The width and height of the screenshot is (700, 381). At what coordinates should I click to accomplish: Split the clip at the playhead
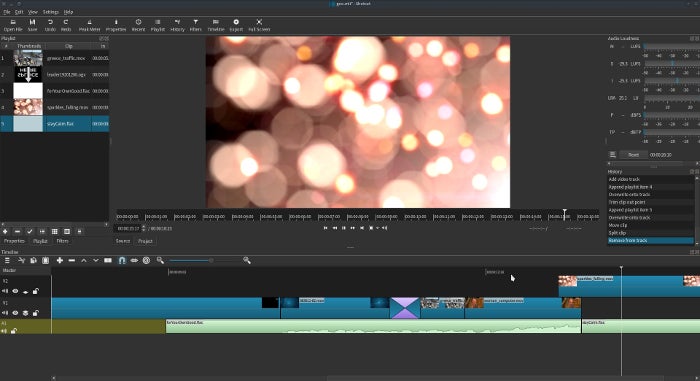[108, 260]
